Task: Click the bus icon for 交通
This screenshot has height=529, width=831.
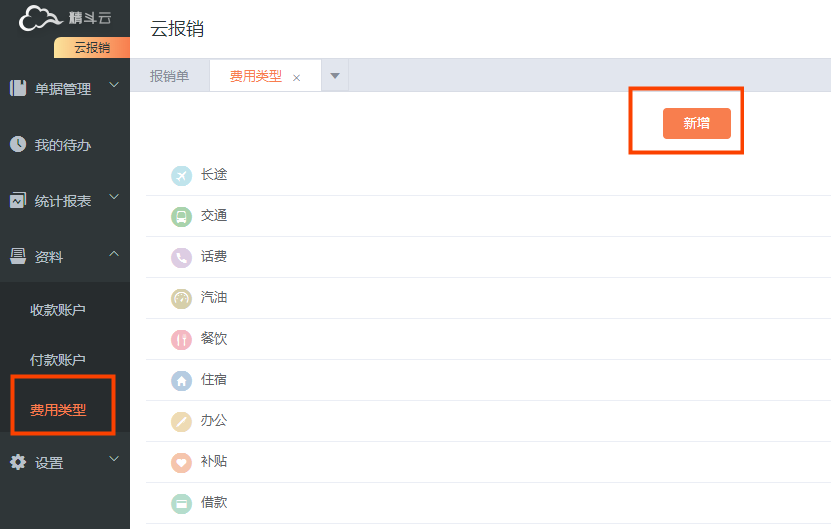Action: click(x=181, y=216)
